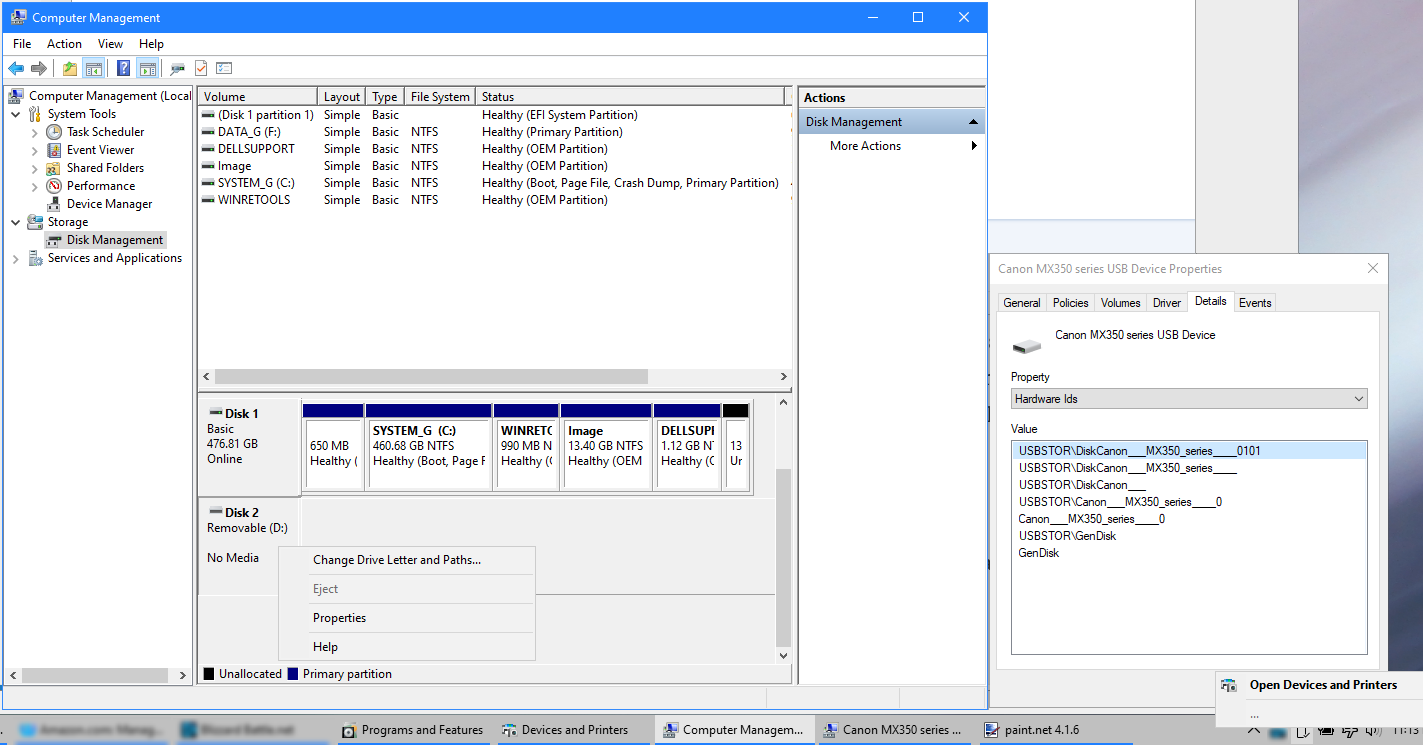
Task: Switch to the Driver tab
Action: point(1166,303)
